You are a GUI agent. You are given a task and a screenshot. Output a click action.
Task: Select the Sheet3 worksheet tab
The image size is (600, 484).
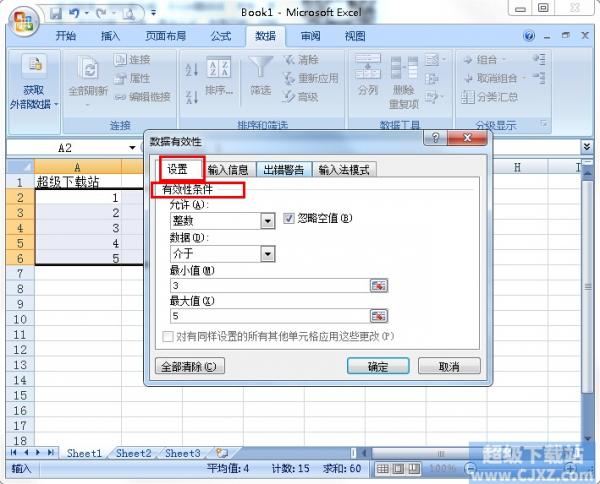(x=183, y=453)
